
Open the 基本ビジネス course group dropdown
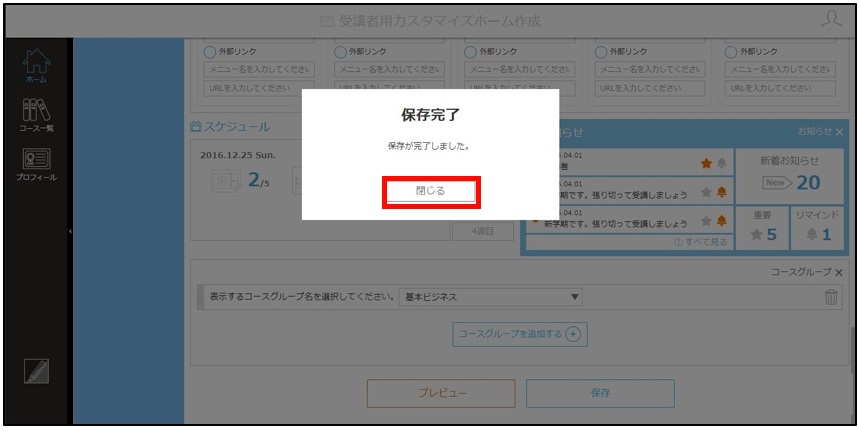coord(491,297)
